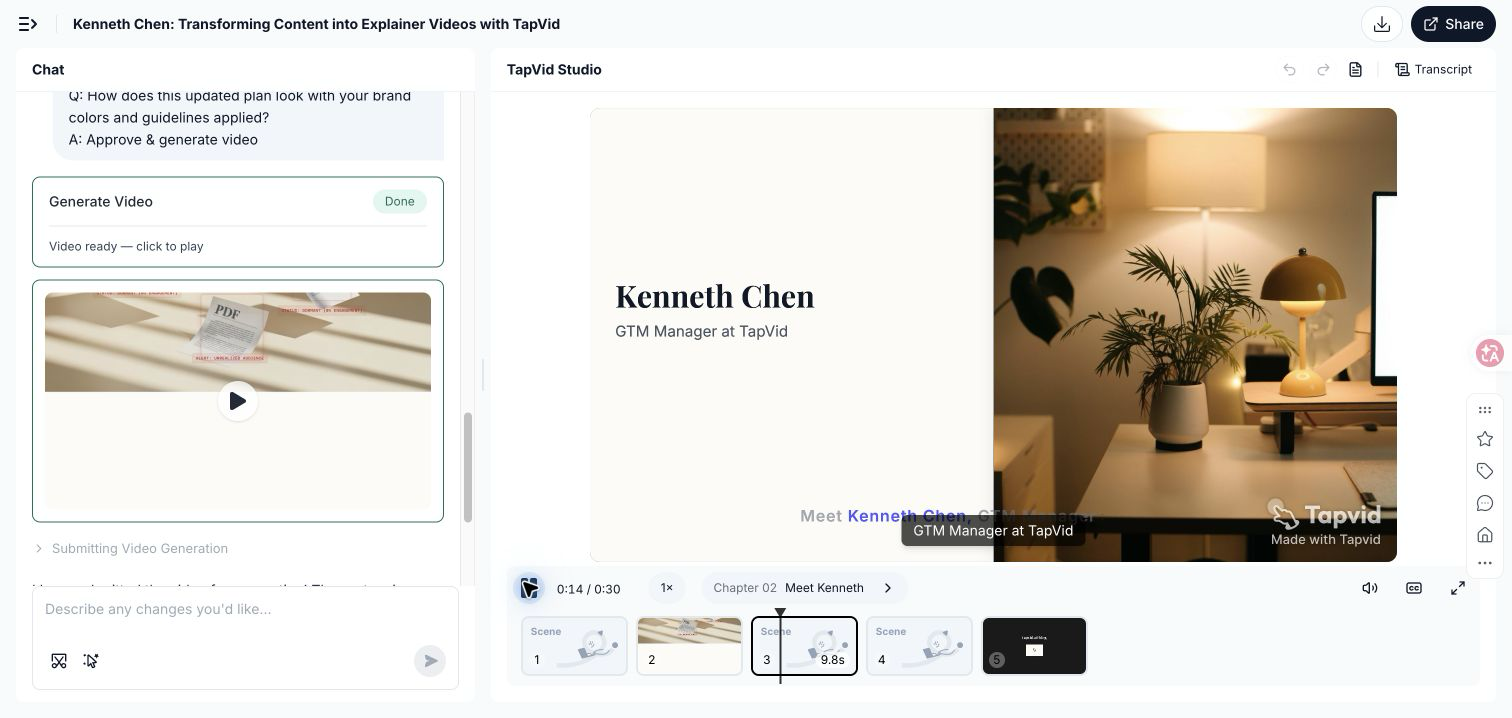Select Scene 4 thumbnail in the timeline
The image size is (1512, 718).
click(919, 646)
